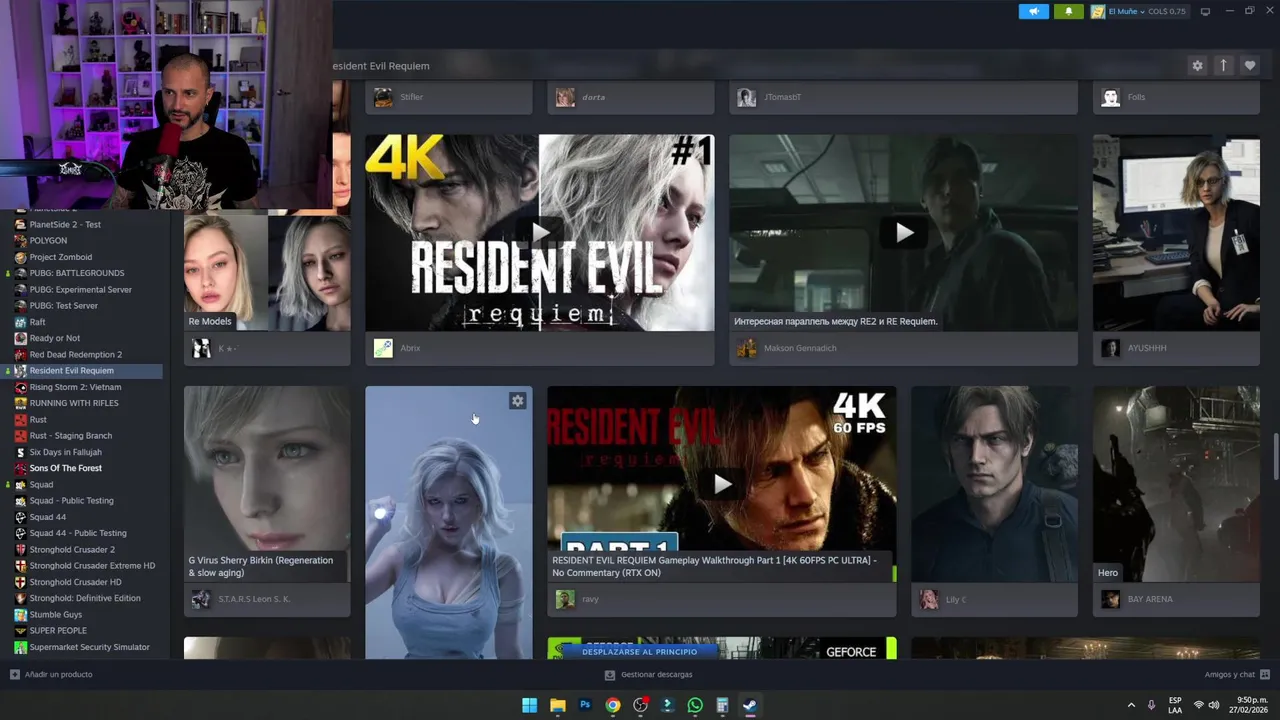The height and width of the screenshot is (720, 1280).
Task: Open settings gear on the blonde woman artwork
Action: click(517, 400)
